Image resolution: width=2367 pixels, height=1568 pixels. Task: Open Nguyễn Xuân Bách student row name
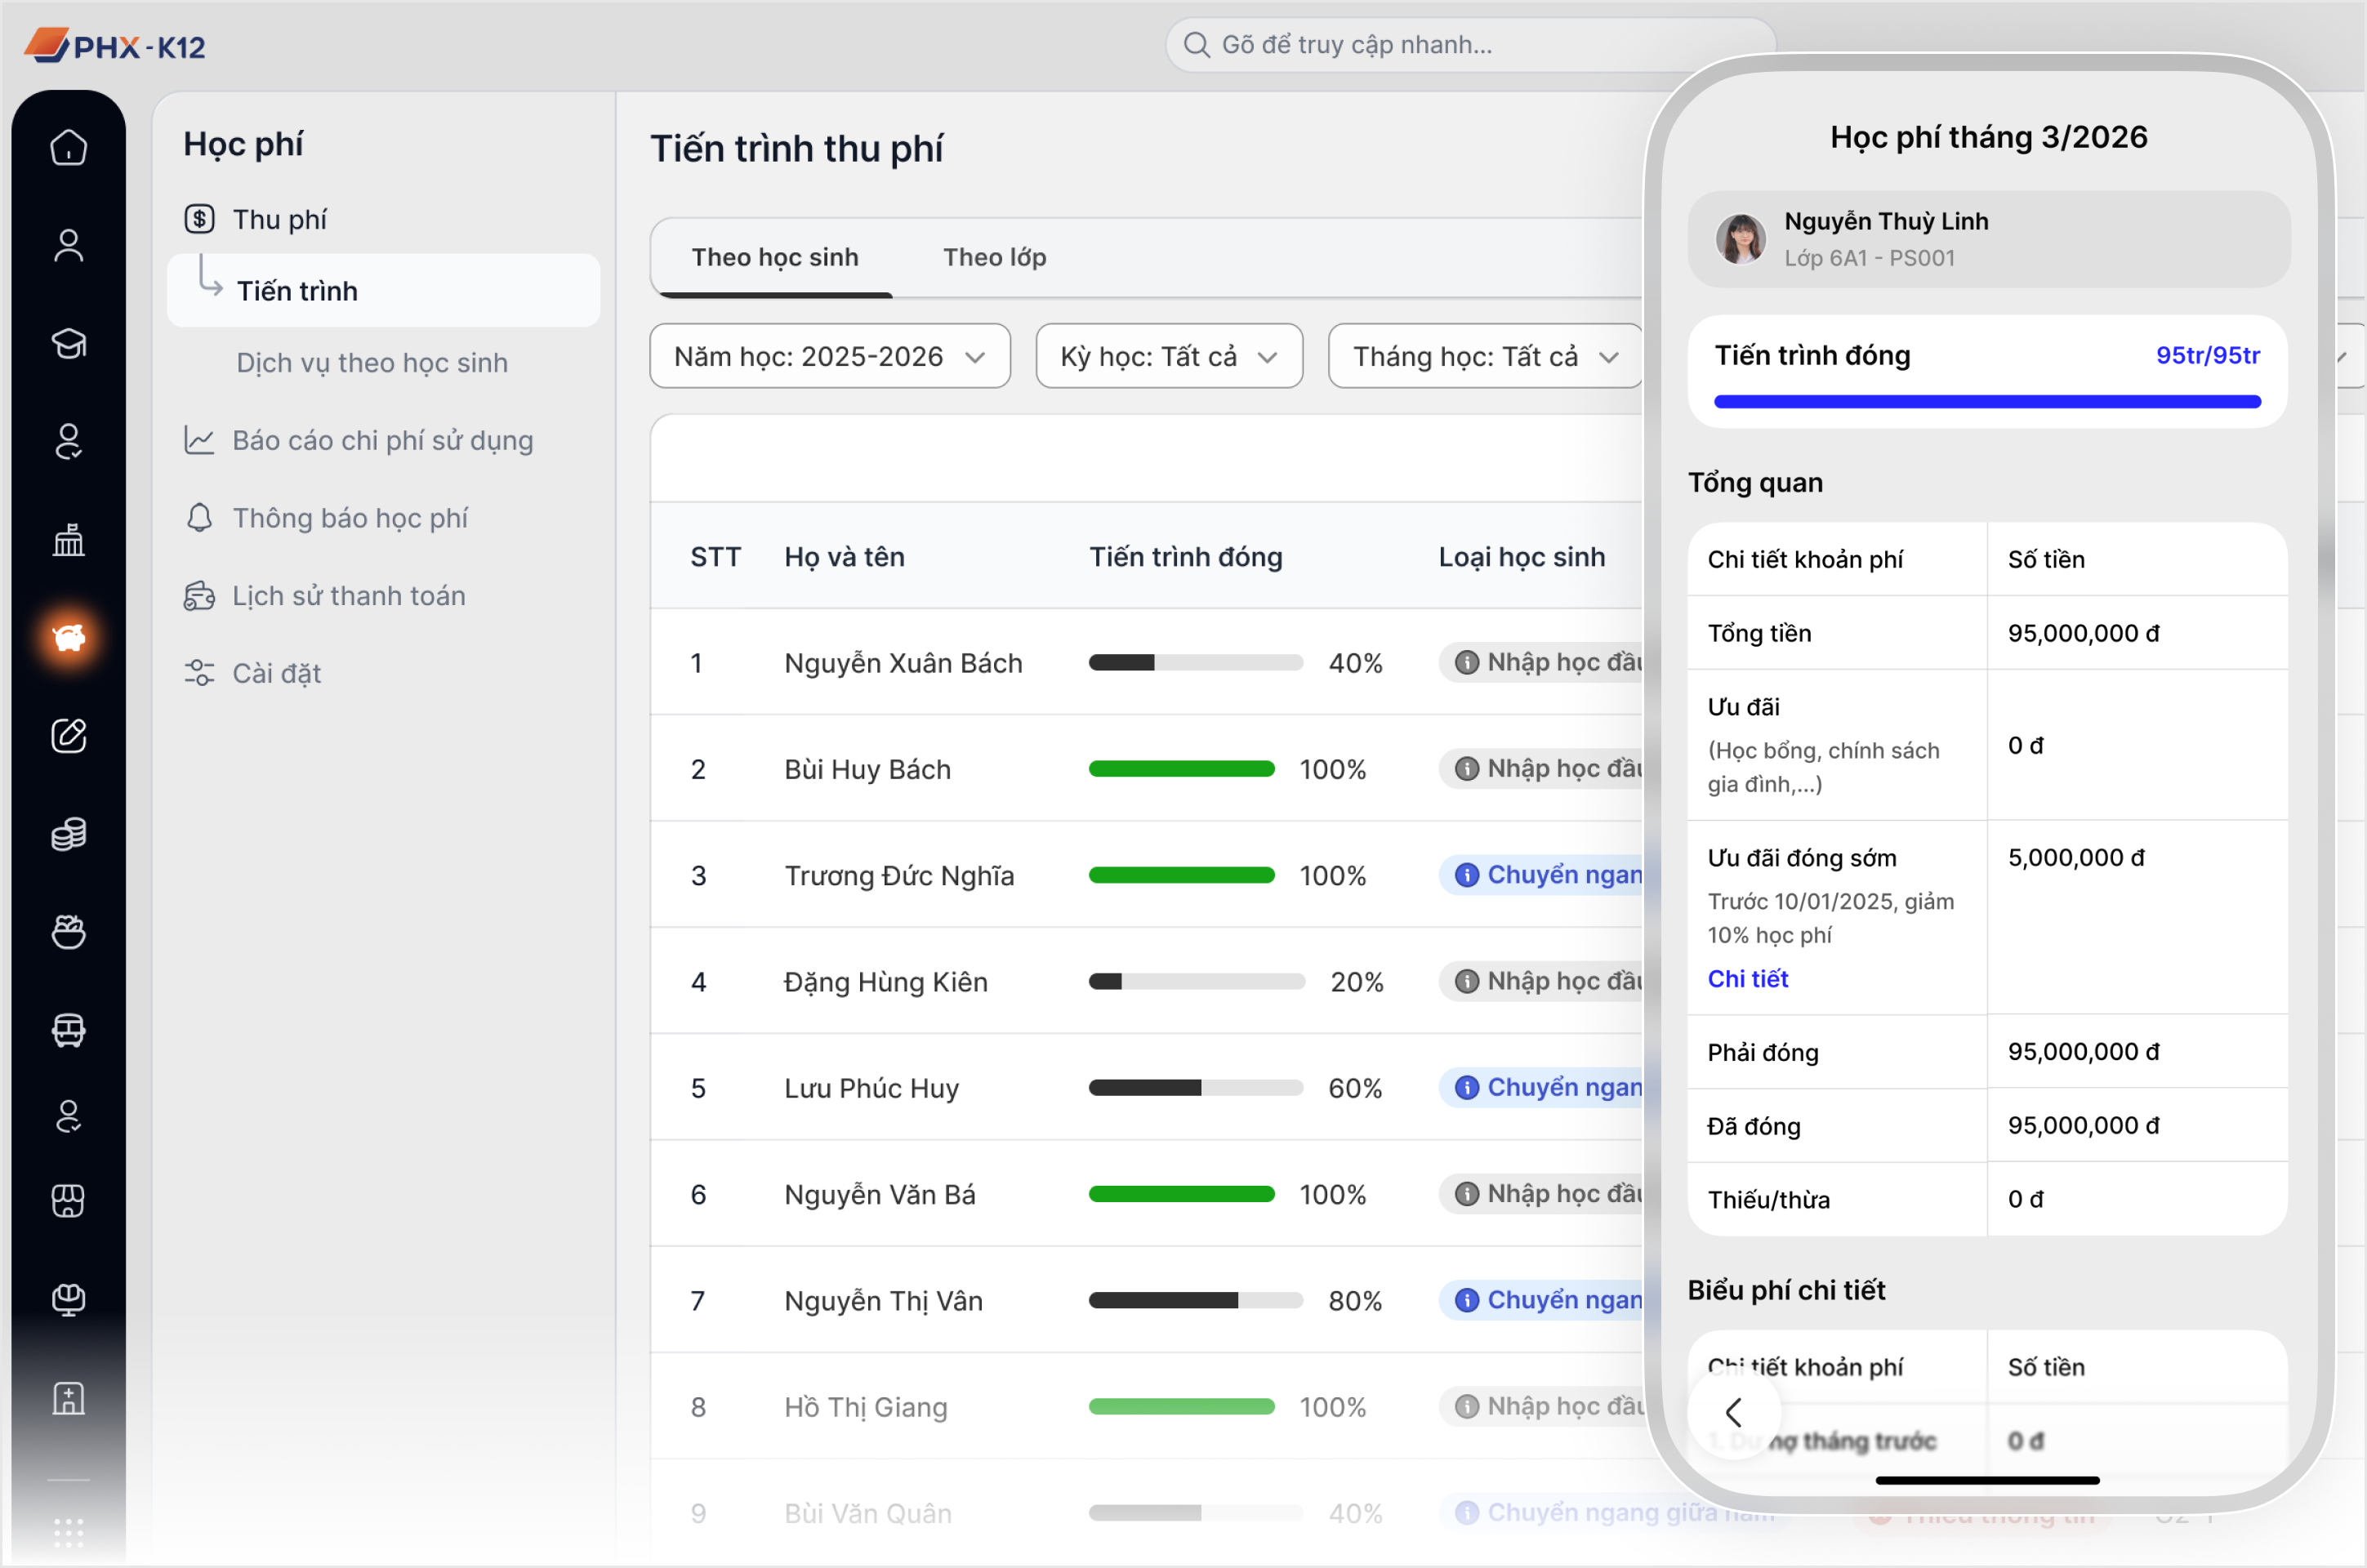pos(903,662)
